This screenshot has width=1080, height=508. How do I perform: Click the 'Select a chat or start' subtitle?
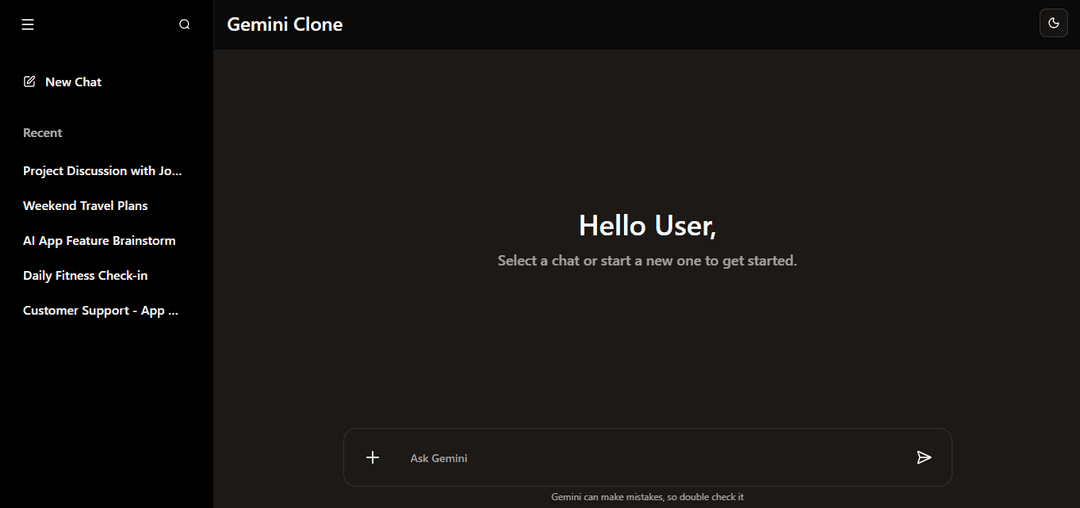[647, 261]
